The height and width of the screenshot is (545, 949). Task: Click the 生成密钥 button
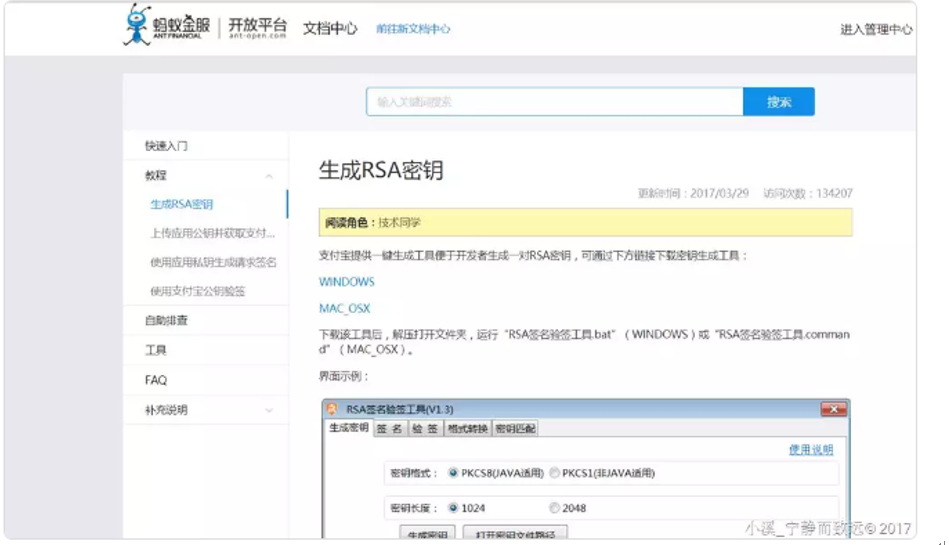427,533
